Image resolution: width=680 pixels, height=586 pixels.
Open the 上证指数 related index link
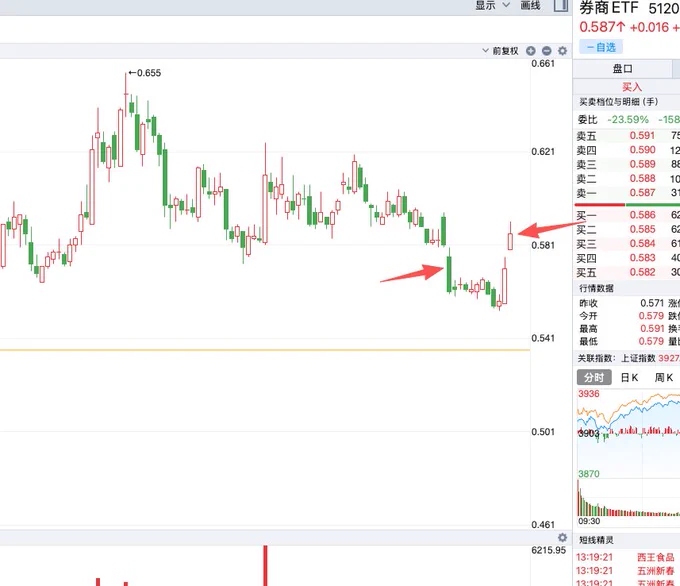point(638,358)
